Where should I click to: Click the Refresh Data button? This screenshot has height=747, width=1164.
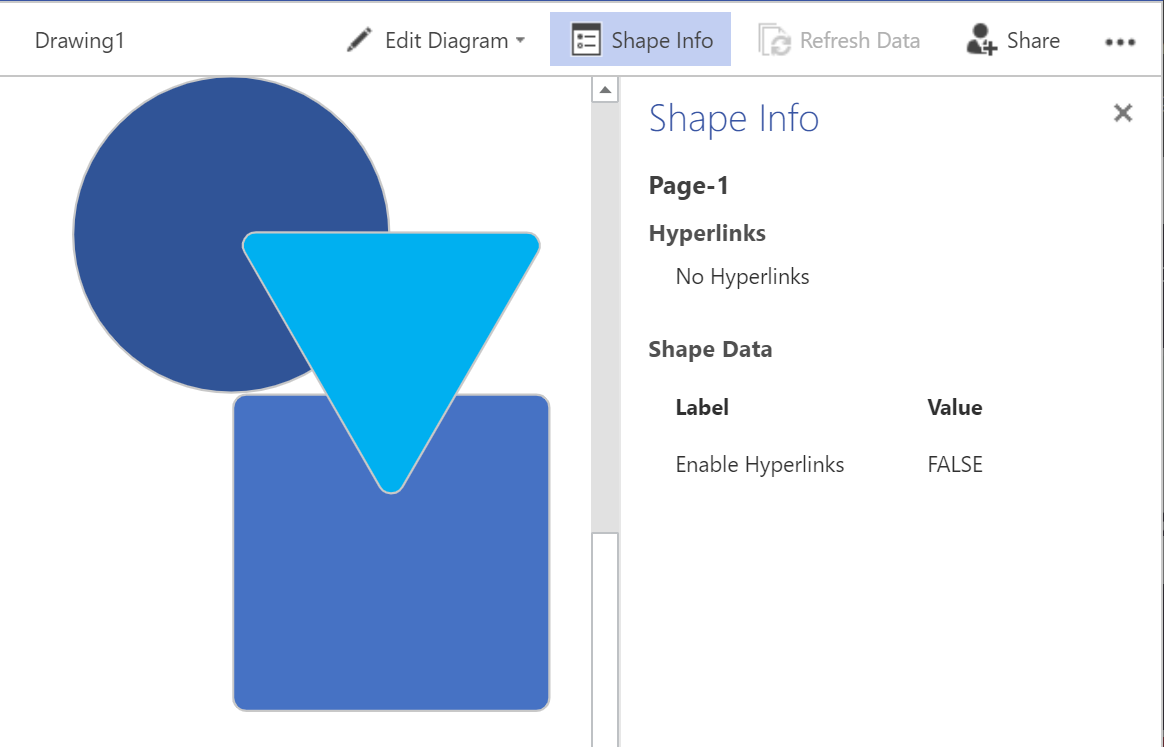[x=839, y=40]
